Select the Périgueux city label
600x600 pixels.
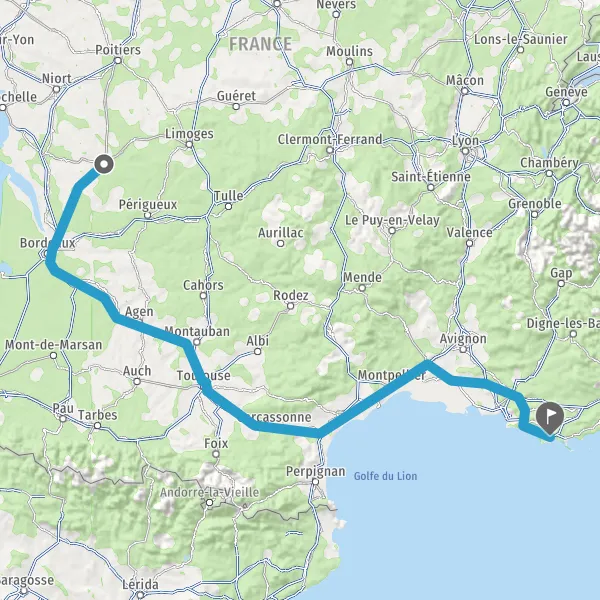(148, 205)
